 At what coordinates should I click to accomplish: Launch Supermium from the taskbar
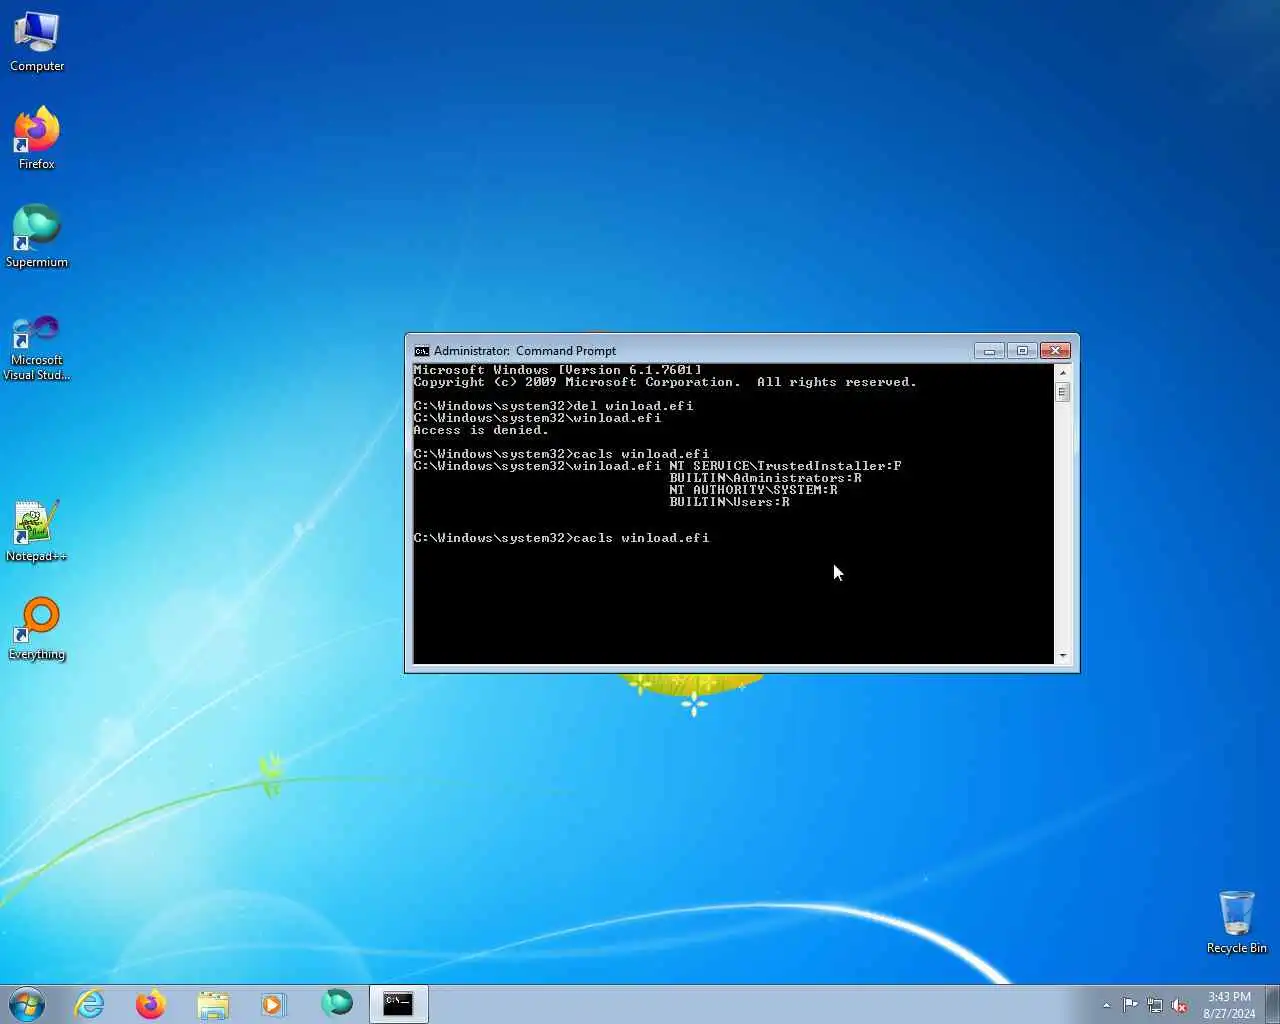tap(337, 1002)
